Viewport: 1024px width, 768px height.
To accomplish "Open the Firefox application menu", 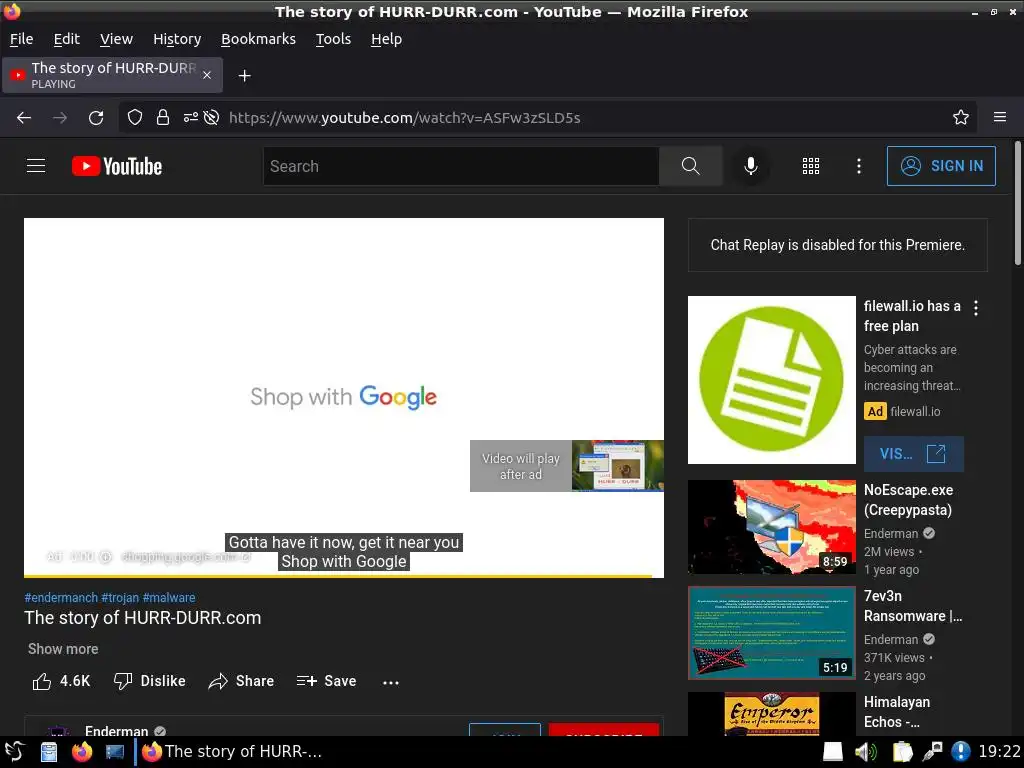I will (x=1000, y=118).
